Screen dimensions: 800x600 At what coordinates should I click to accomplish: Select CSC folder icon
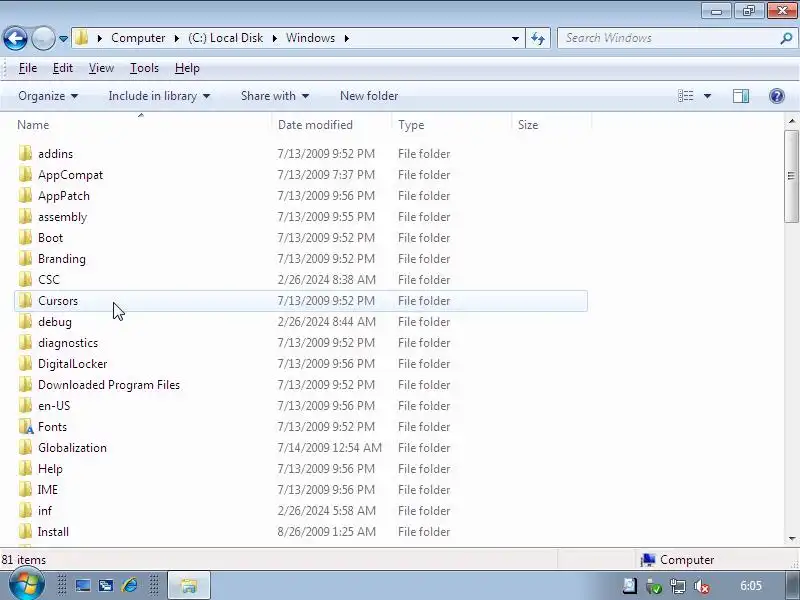[25, 279]
